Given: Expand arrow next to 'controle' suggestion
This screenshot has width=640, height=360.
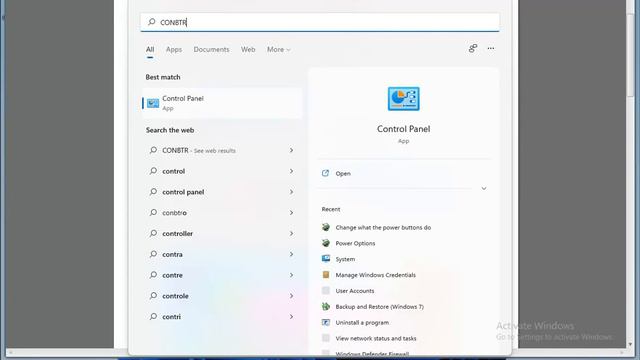Looking at the screenshot, I should pyautogui.click(x=291, y=296).
